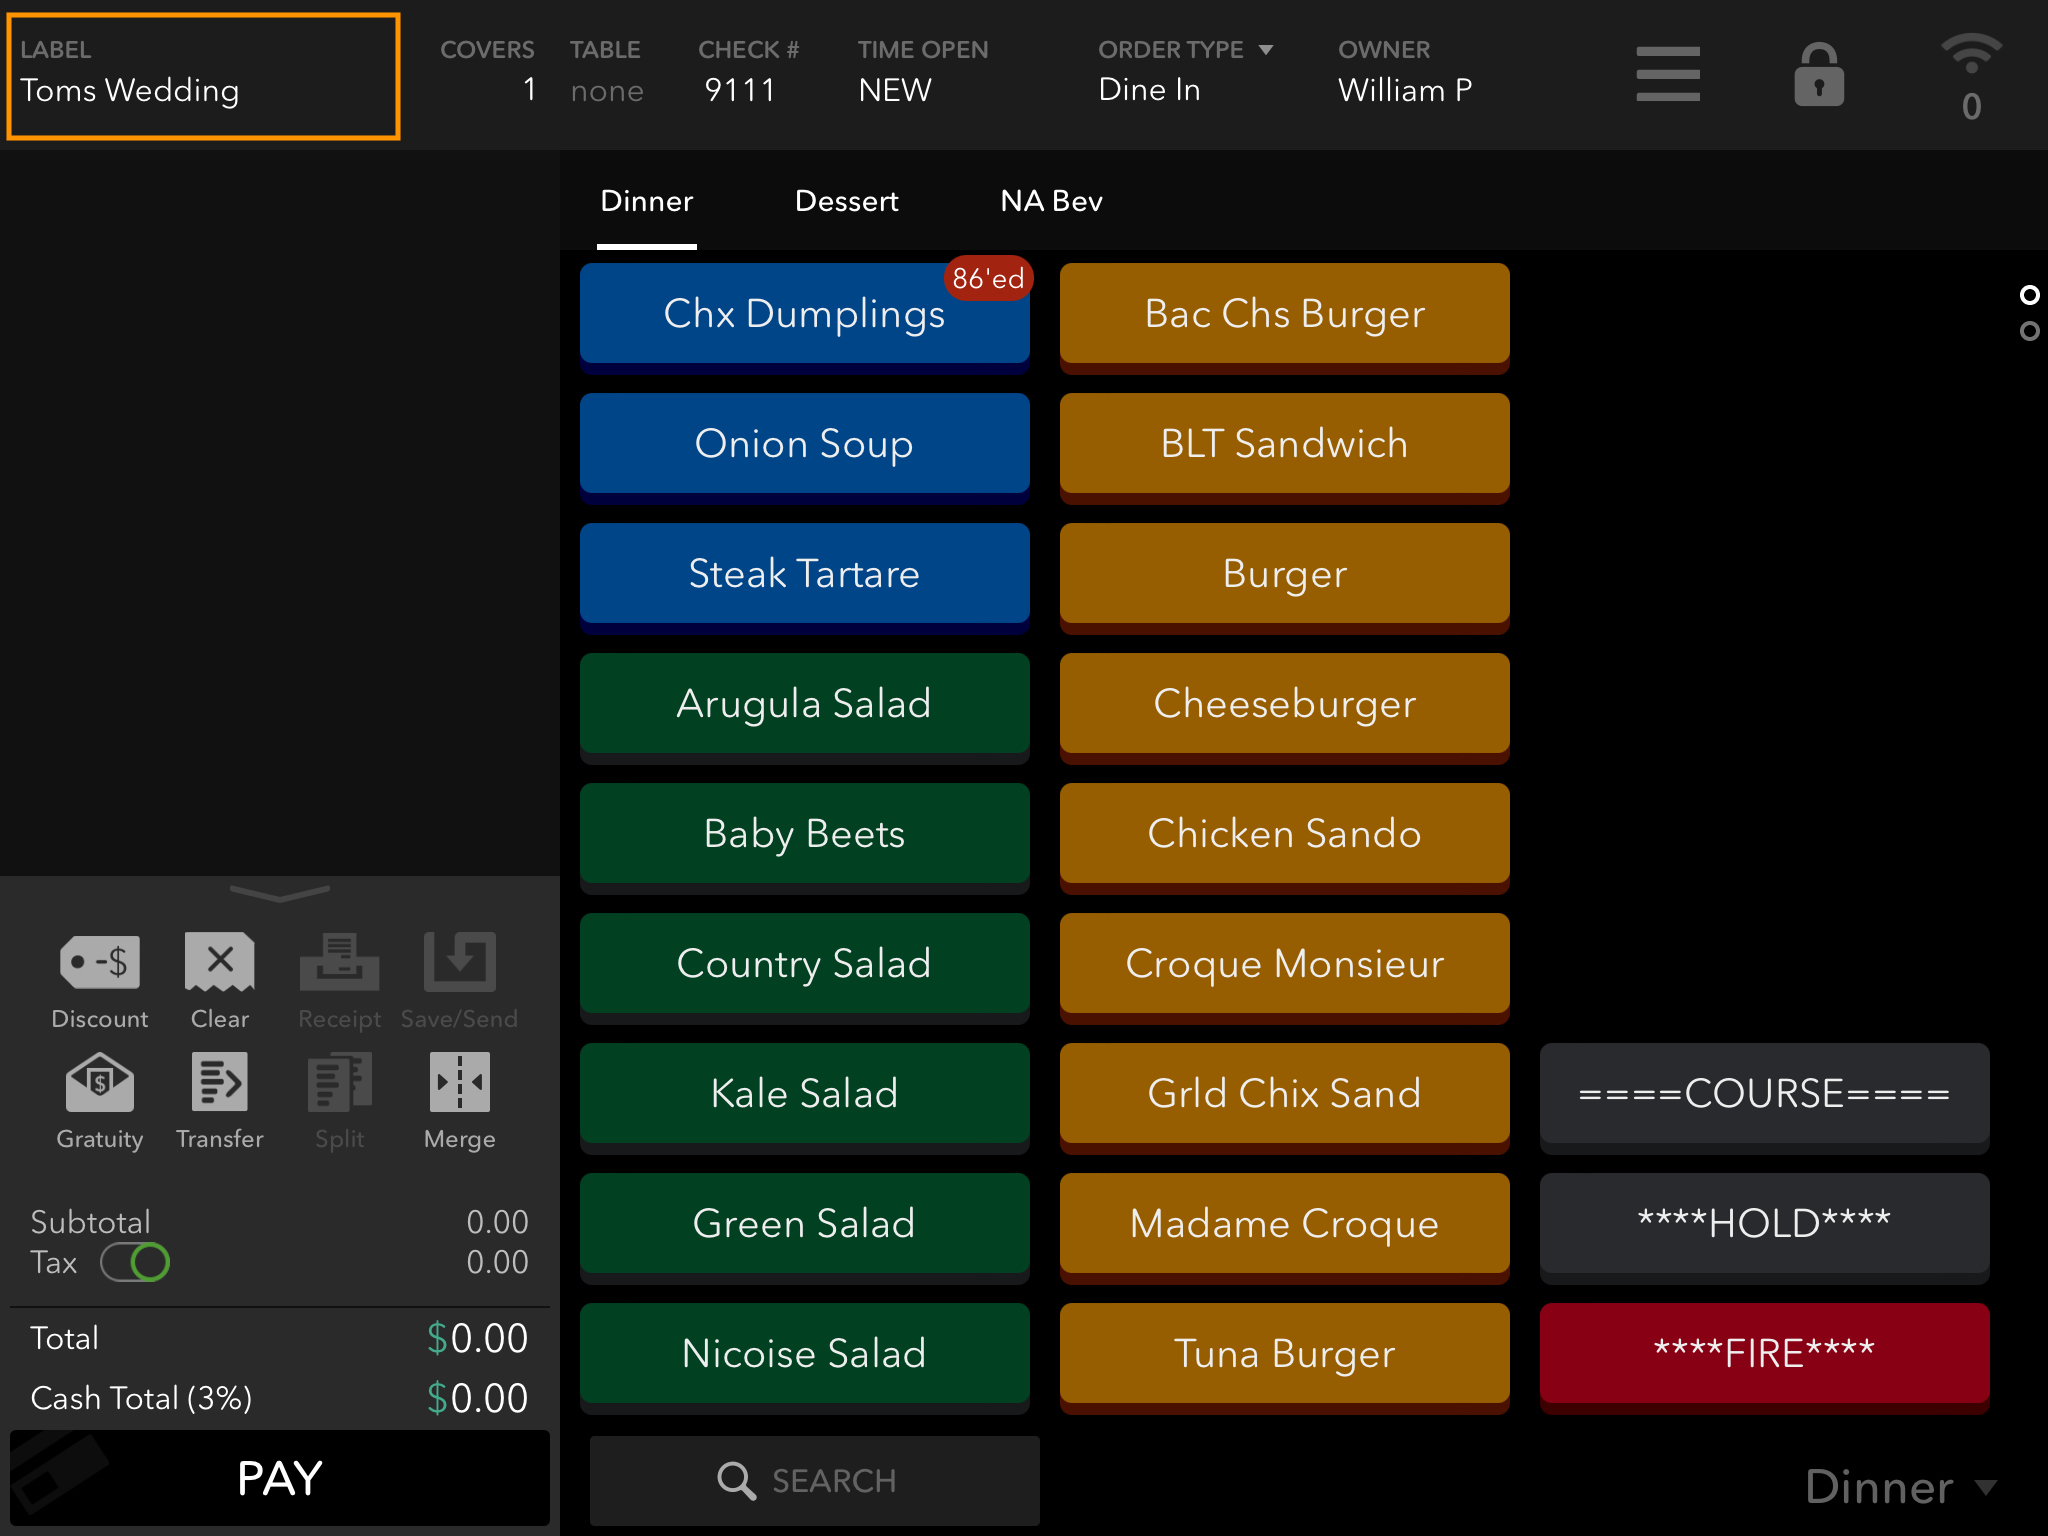
Task: Open the hamburger menu icon
Action: tap(1668, 74)
